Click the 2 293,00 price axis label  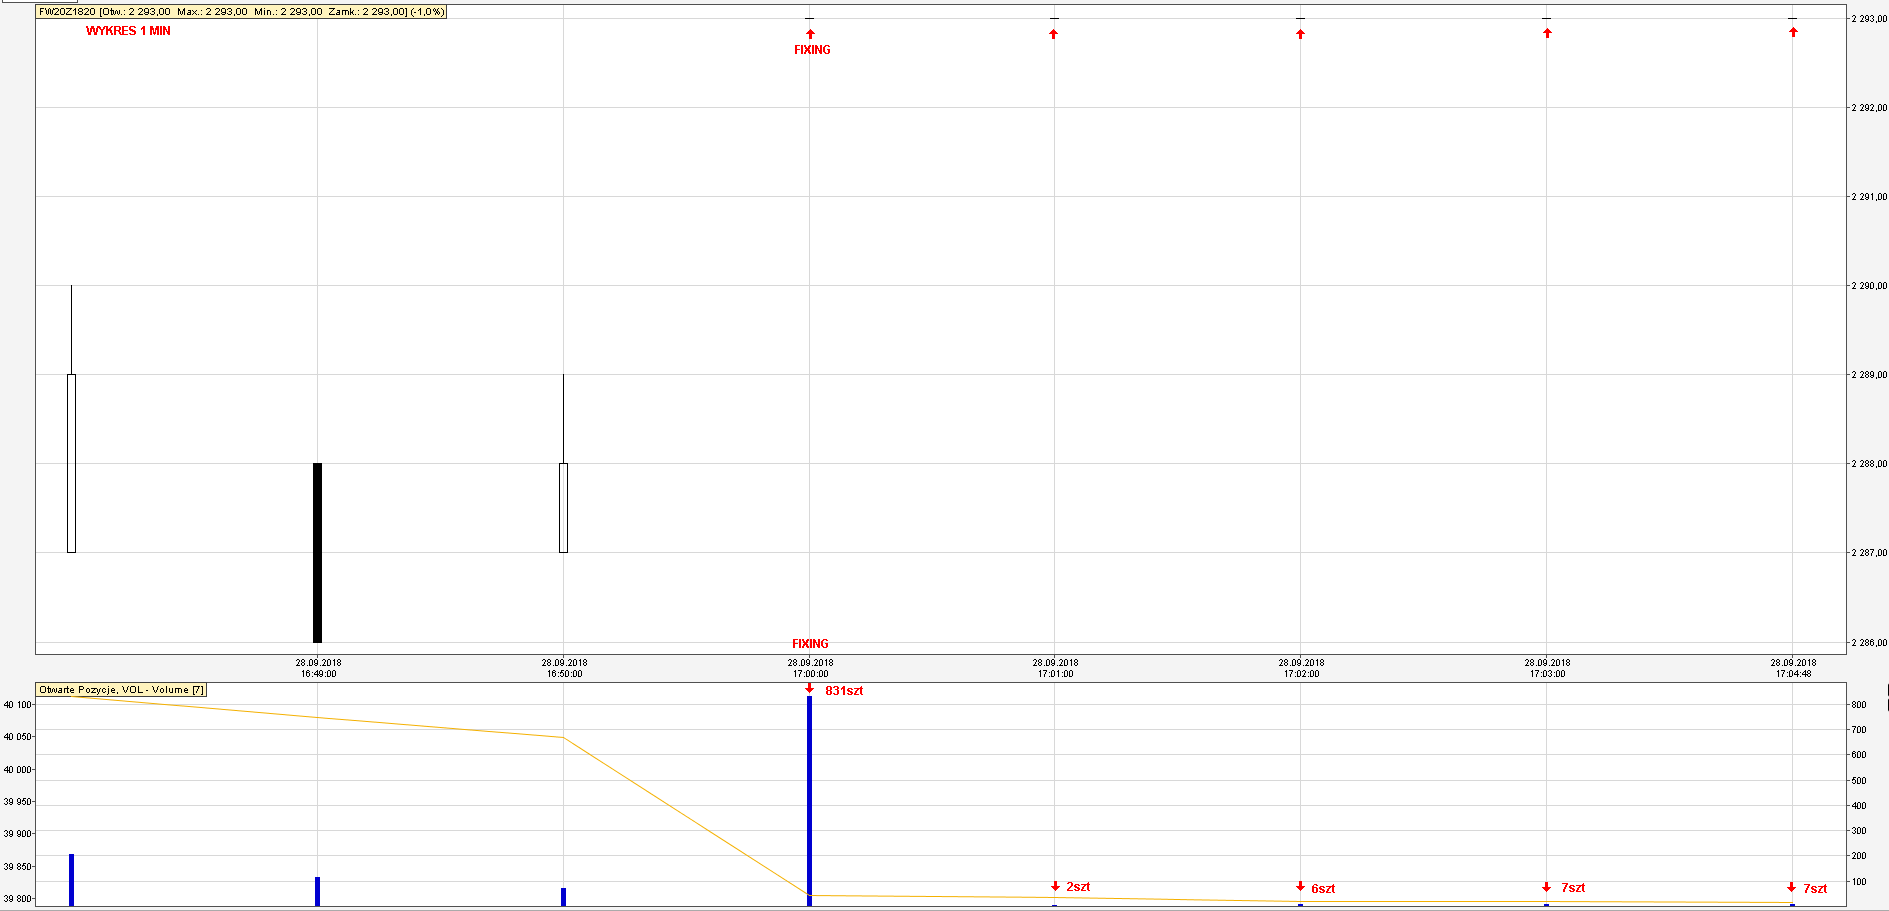click(1868, 18)
